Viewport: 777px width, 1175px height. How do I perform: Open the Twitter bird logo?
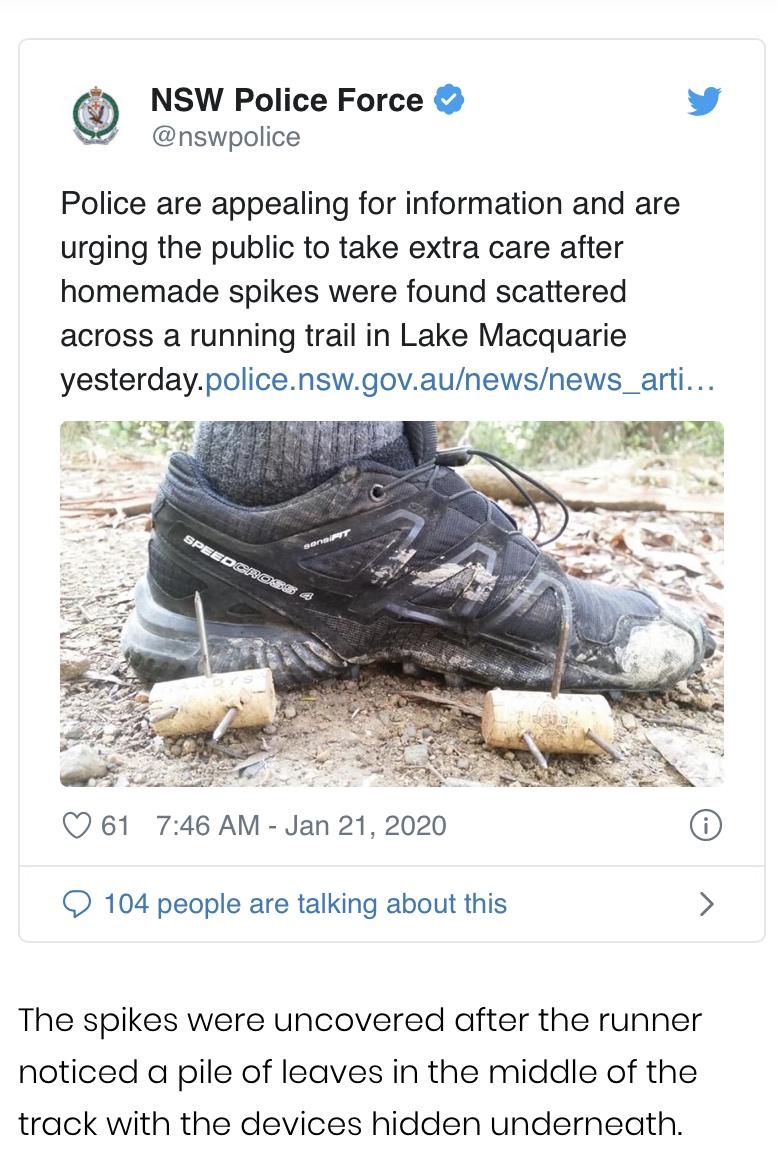tap(704, 101)
